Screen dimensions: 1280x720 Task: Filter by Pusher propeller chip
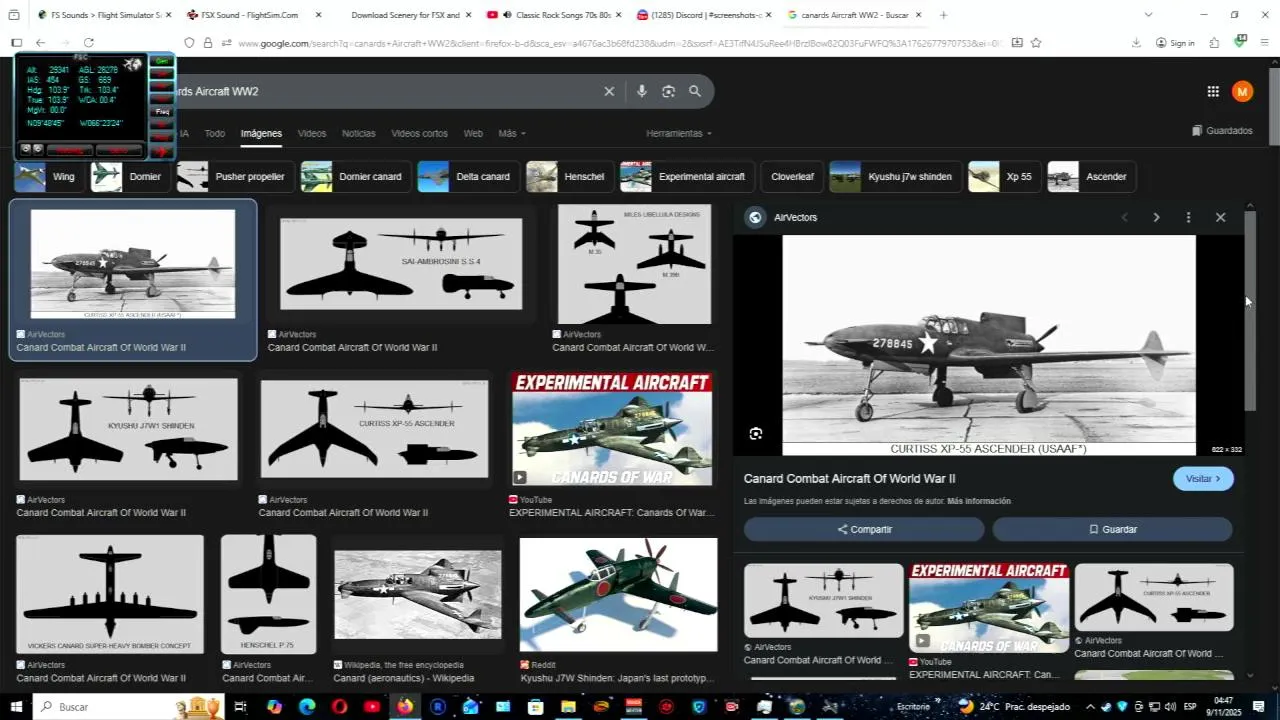[236, 177]
